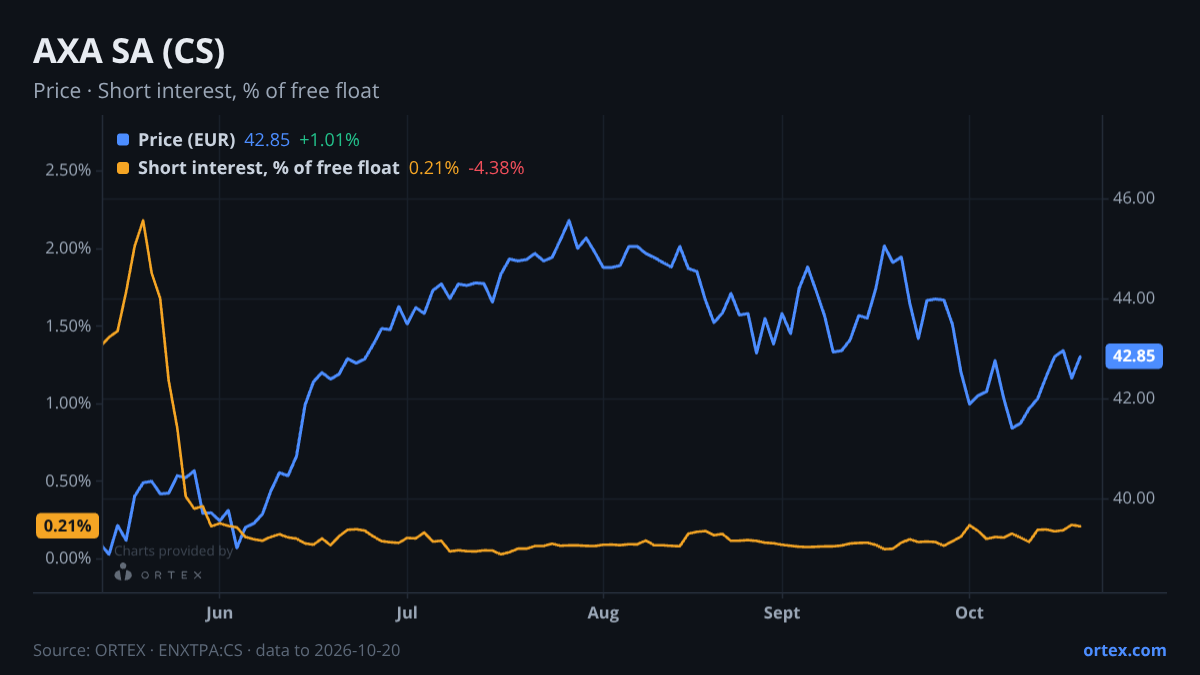Click the 1.00% left axis label
This screenshot has width=1200, height=675.
pos(68,402)
